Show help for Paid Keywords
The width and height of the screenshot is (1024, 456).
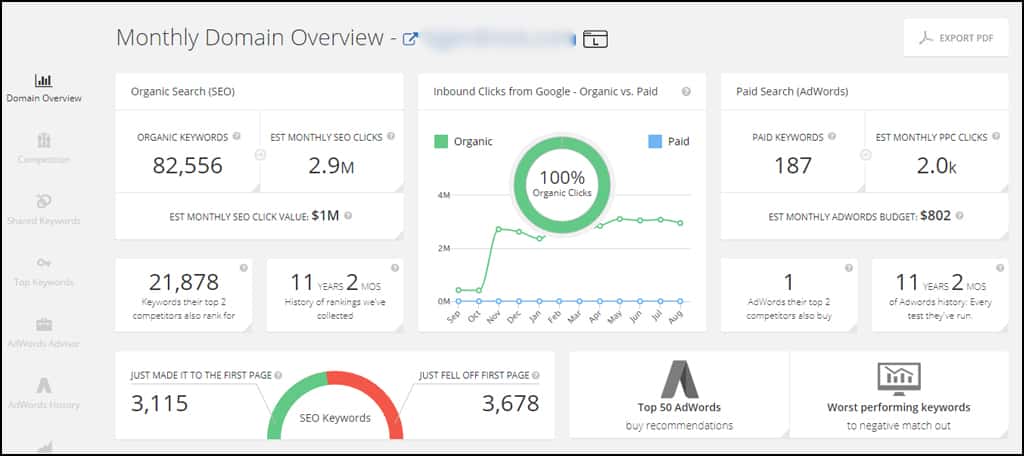(832, 137)
